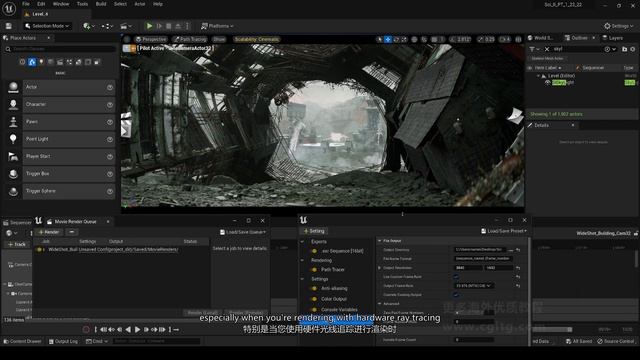Image resolution: width=640 pixels, height=360 pixels.
Task: Toggle the Anti-aliasing setting switch
Action: click(314, 288)
